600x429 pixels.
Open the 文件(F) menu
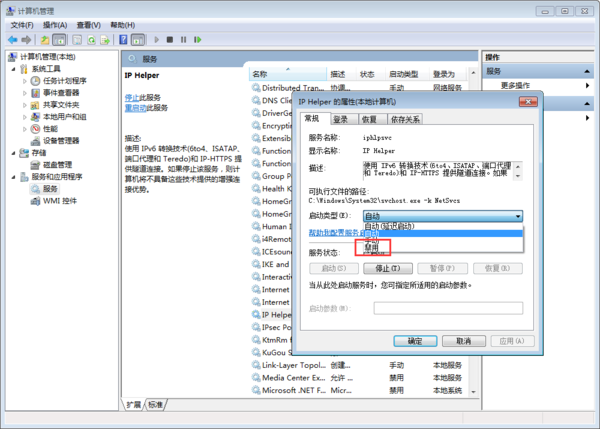(22, 25)
